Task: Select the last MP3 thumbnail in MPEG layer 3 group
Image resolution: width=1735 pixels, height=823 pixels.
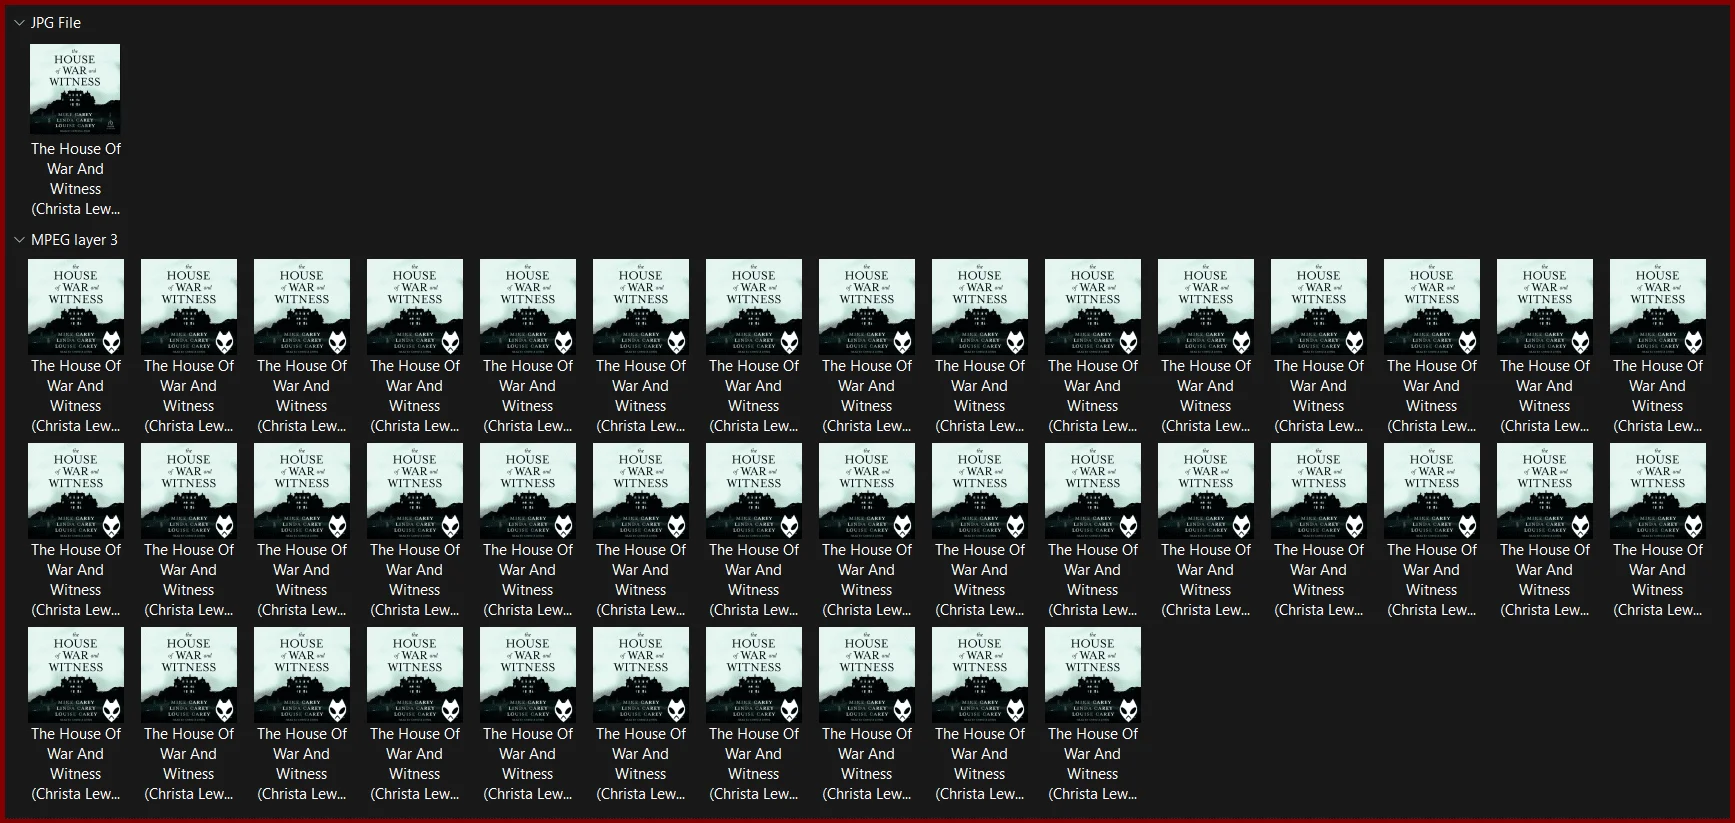Action: tap(1093, 675)
